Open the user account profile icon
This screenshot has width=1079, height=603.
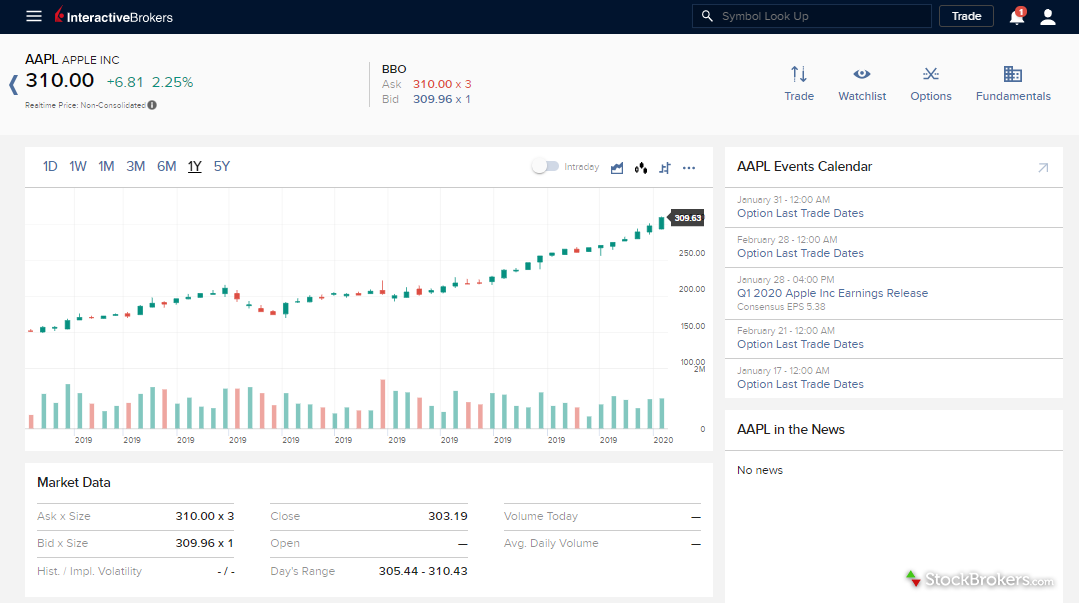click(1047, 17)
